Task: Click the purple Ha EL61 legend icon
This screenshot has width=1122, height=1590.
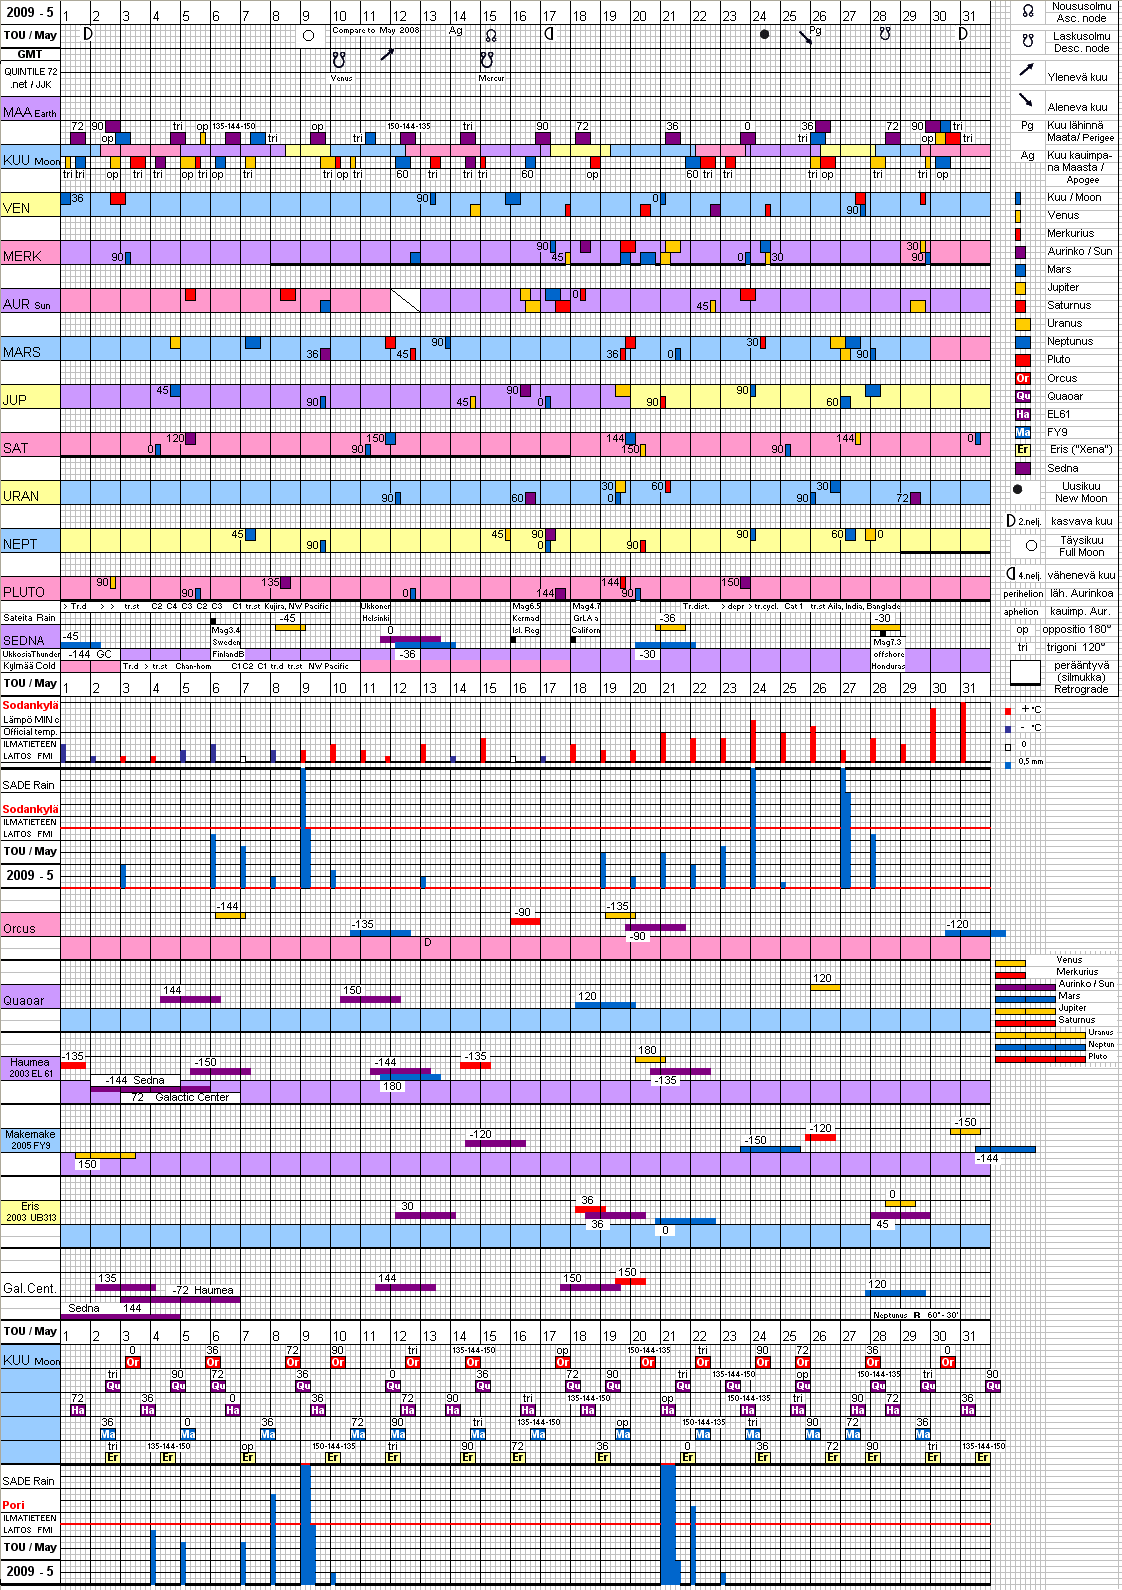Action: pyautogui.click(x=1022, y=414)
